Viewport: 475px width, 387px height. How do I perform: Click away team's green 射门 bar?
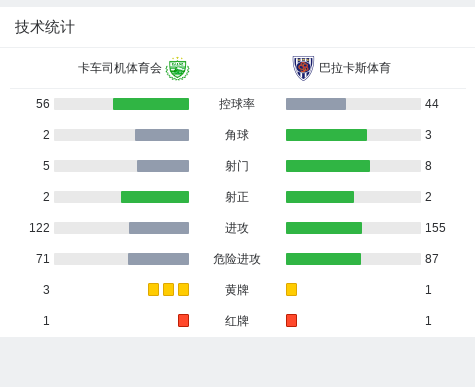pyautogui.click(x=328, y=166)
